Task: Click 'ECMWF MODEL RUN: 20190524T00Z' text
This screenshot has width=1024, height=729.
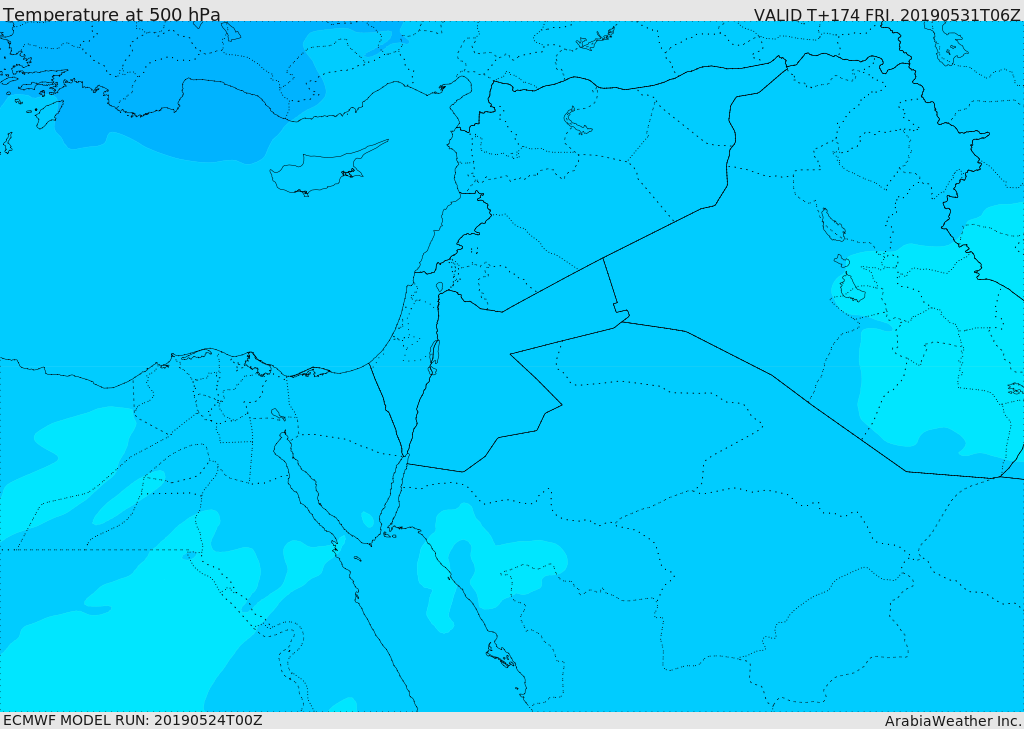Action: [133, 720]
